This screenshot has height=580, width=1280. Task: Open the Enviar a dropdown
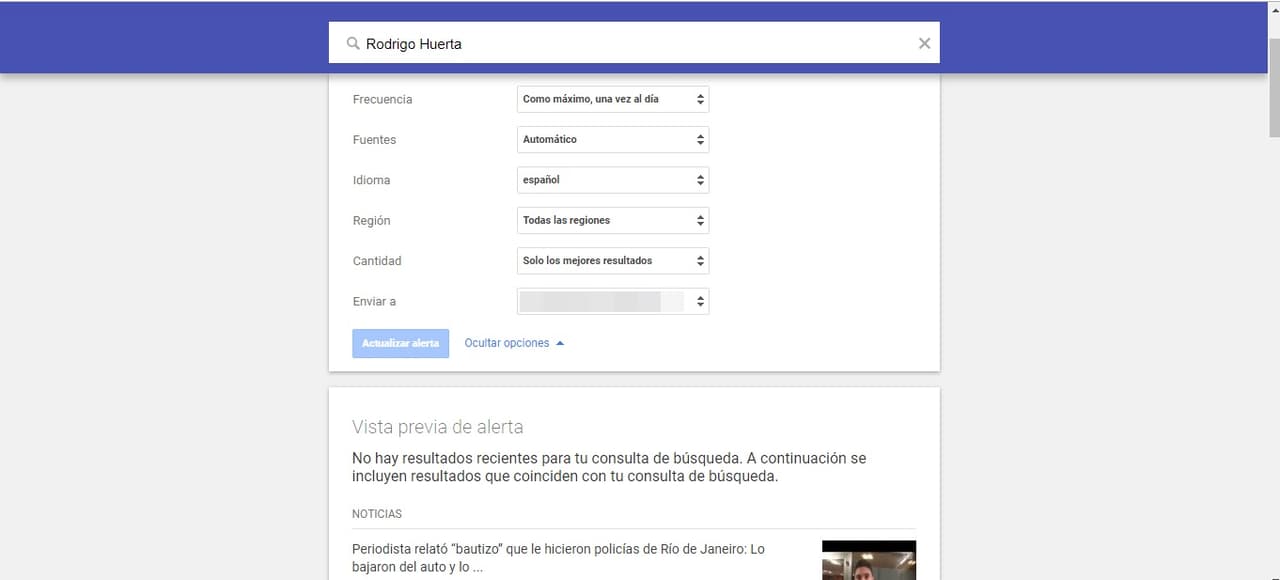coord(612,301)
